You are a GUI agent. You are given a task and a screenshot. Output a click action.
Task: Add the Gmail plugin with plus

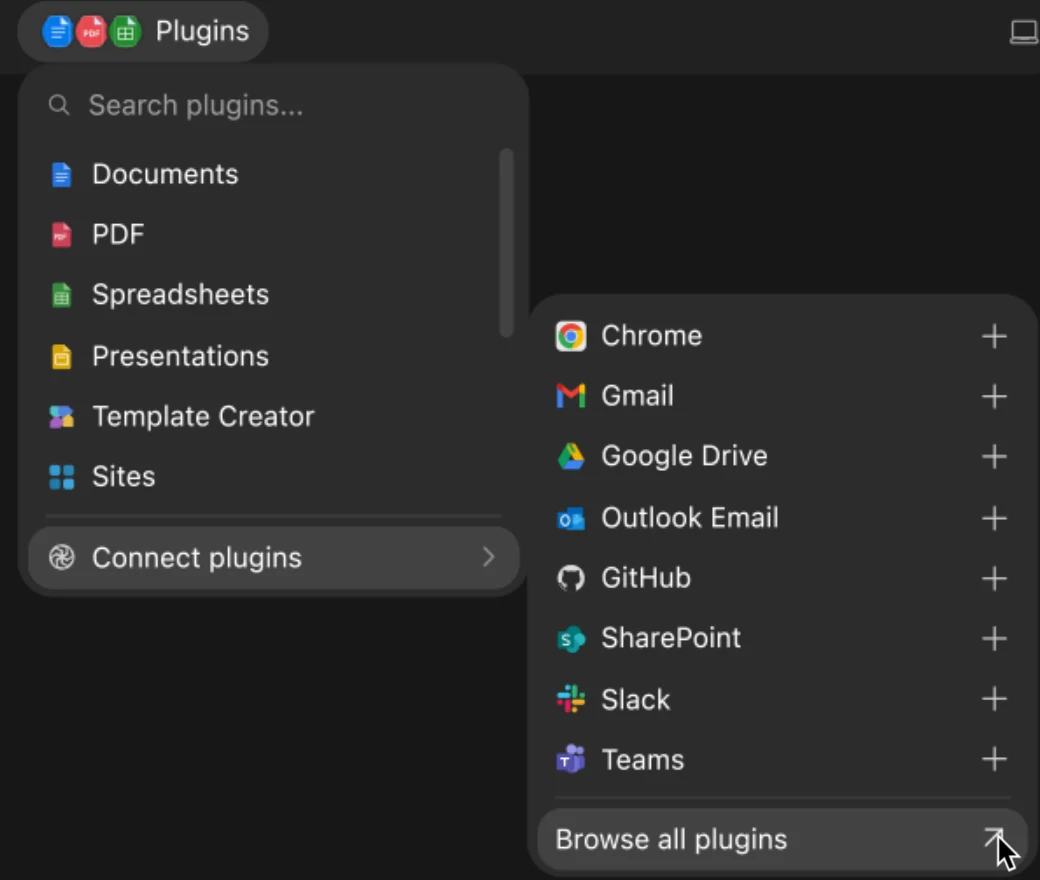pyautogui.click(x=994, y=397)
